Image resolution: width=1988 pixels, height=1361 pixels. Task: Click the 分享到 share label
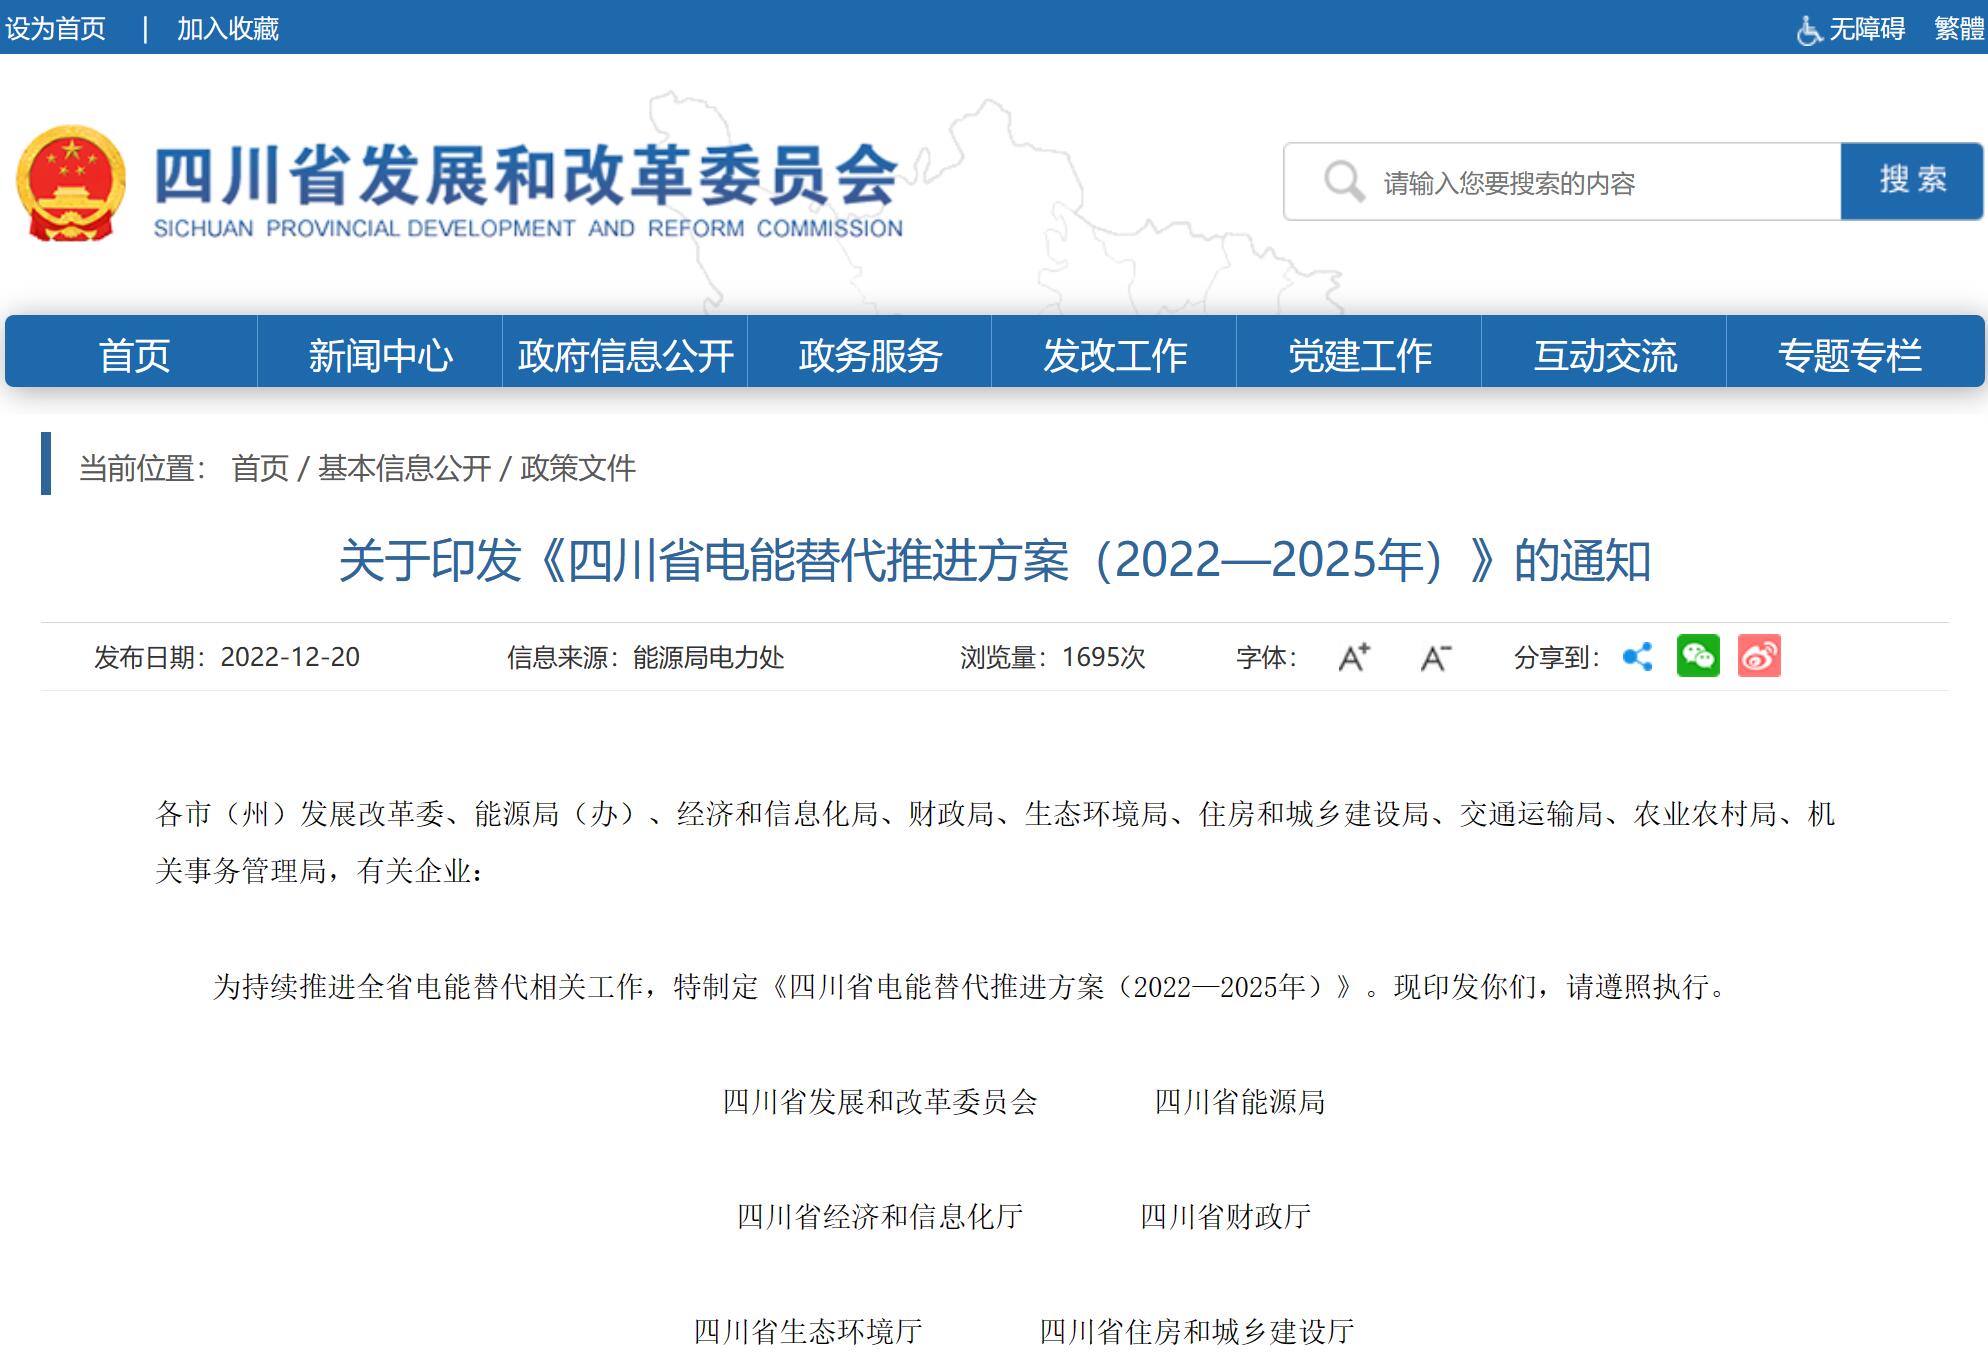pyautogui.click(x=1557, y=657)
